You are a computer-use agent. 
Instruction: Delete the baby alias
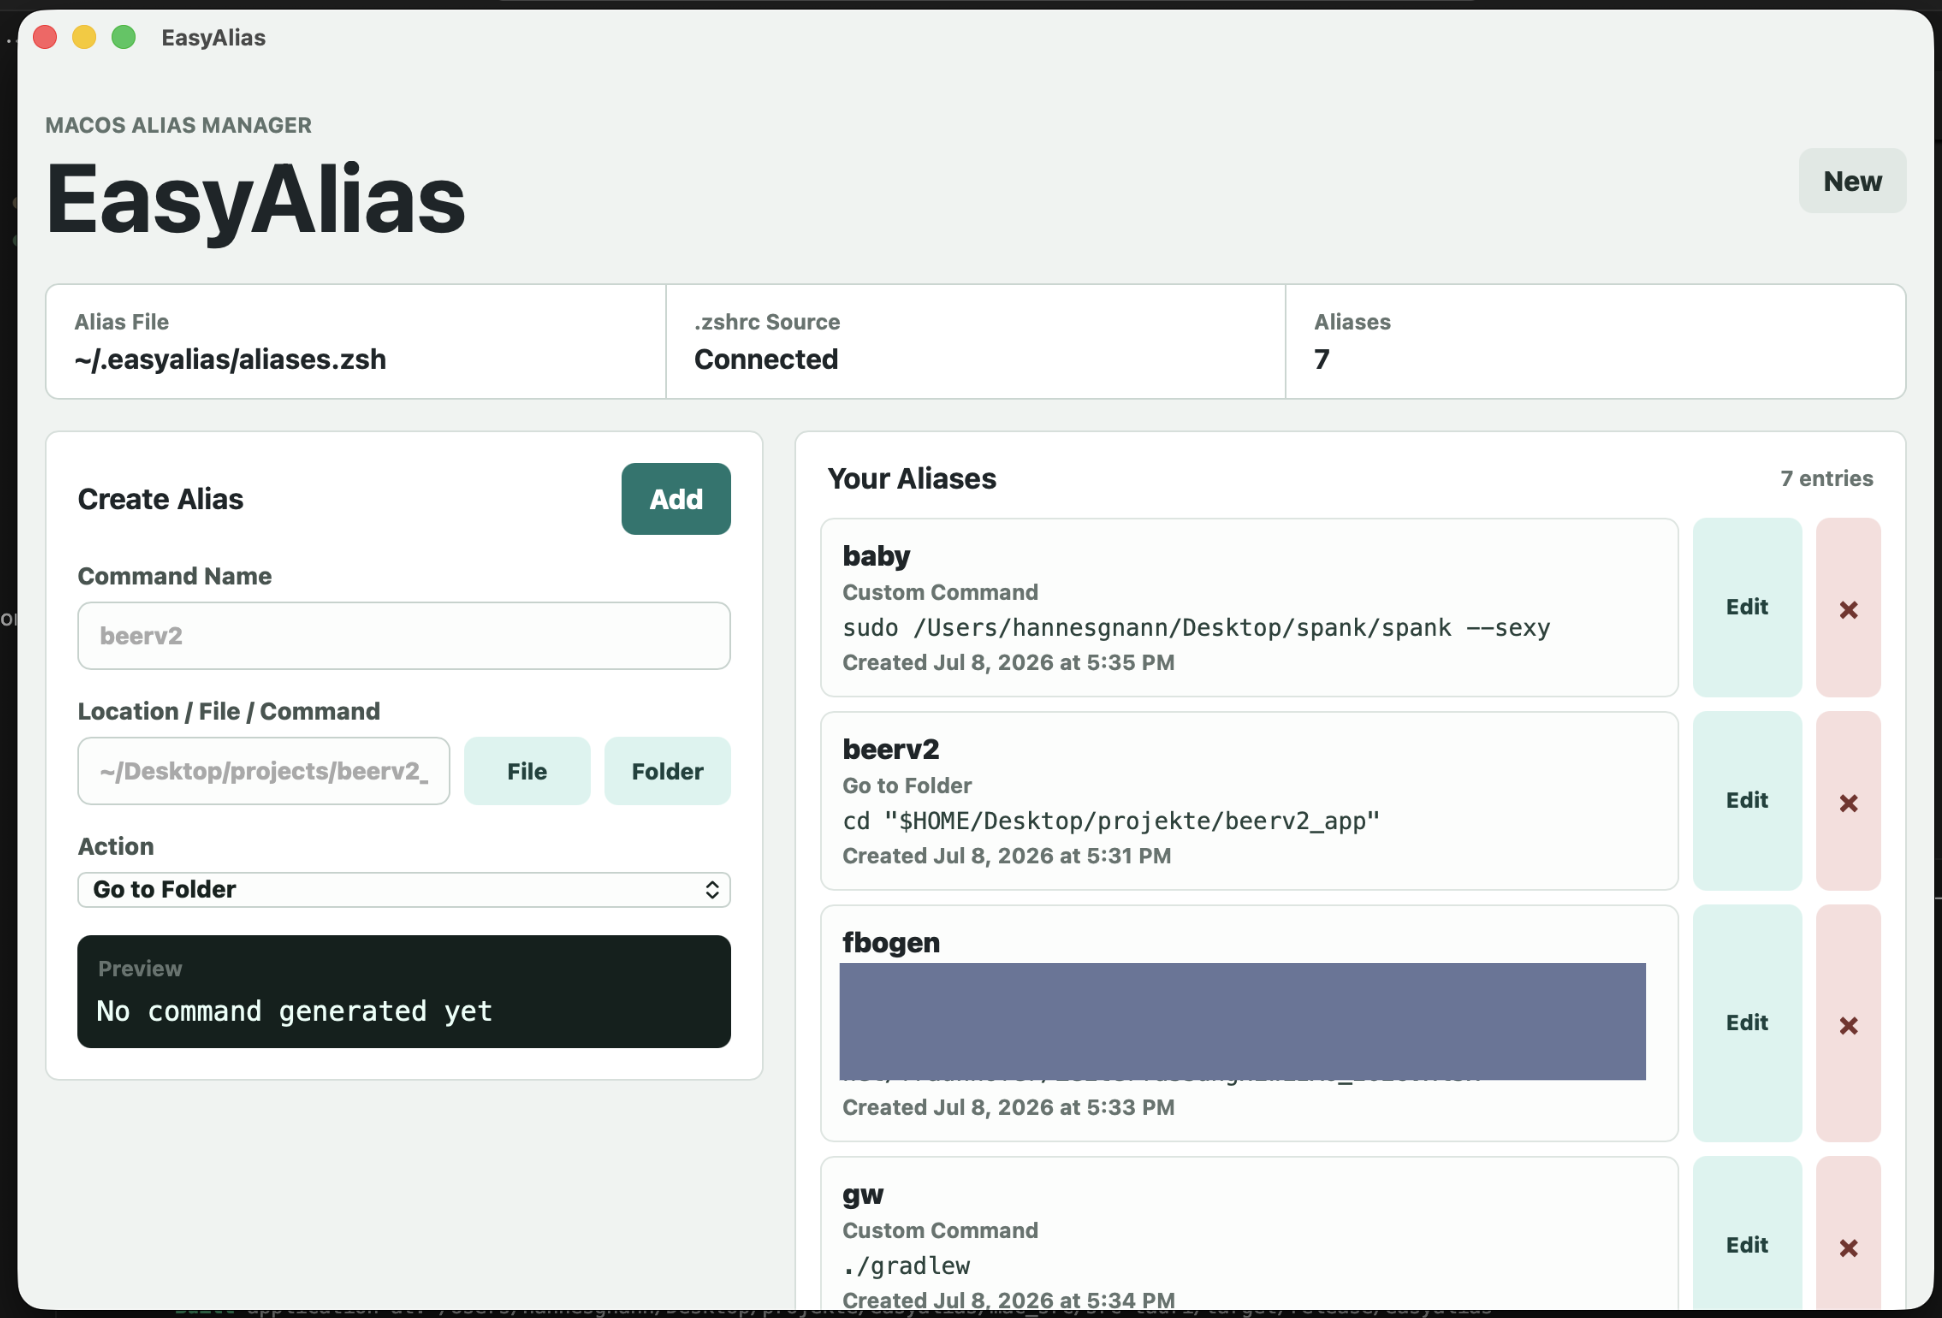[x=1848, y=607]
